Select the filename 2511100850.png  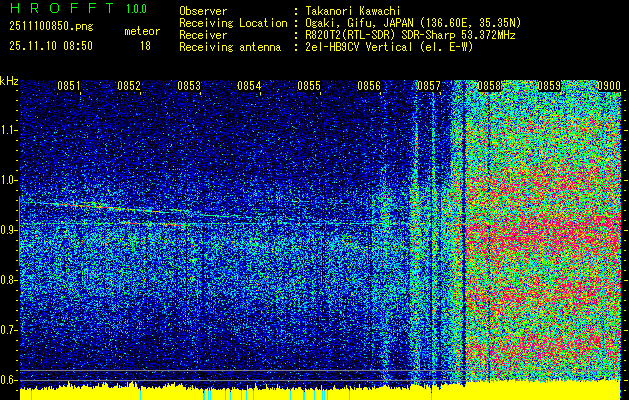click(x=51, y=27)
